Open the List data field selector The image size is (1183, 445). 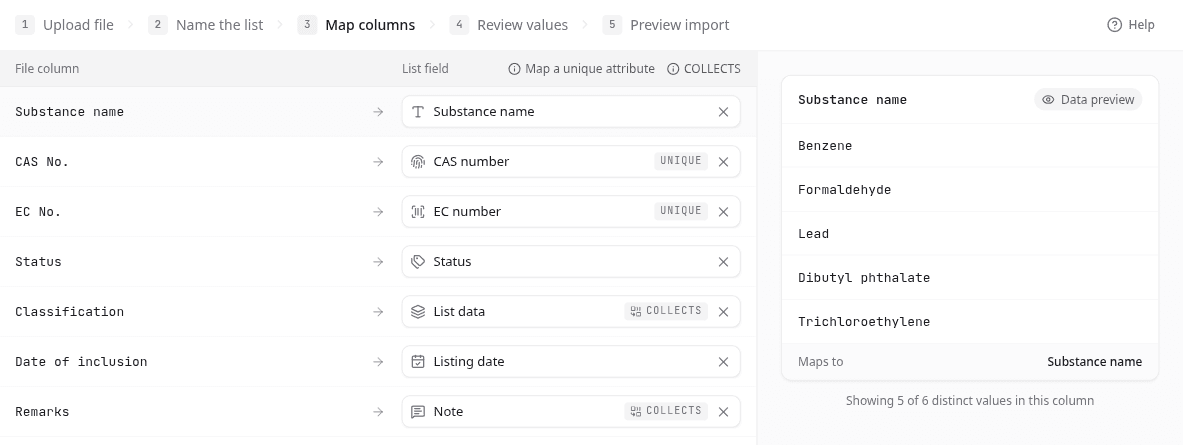click(571, 312)
